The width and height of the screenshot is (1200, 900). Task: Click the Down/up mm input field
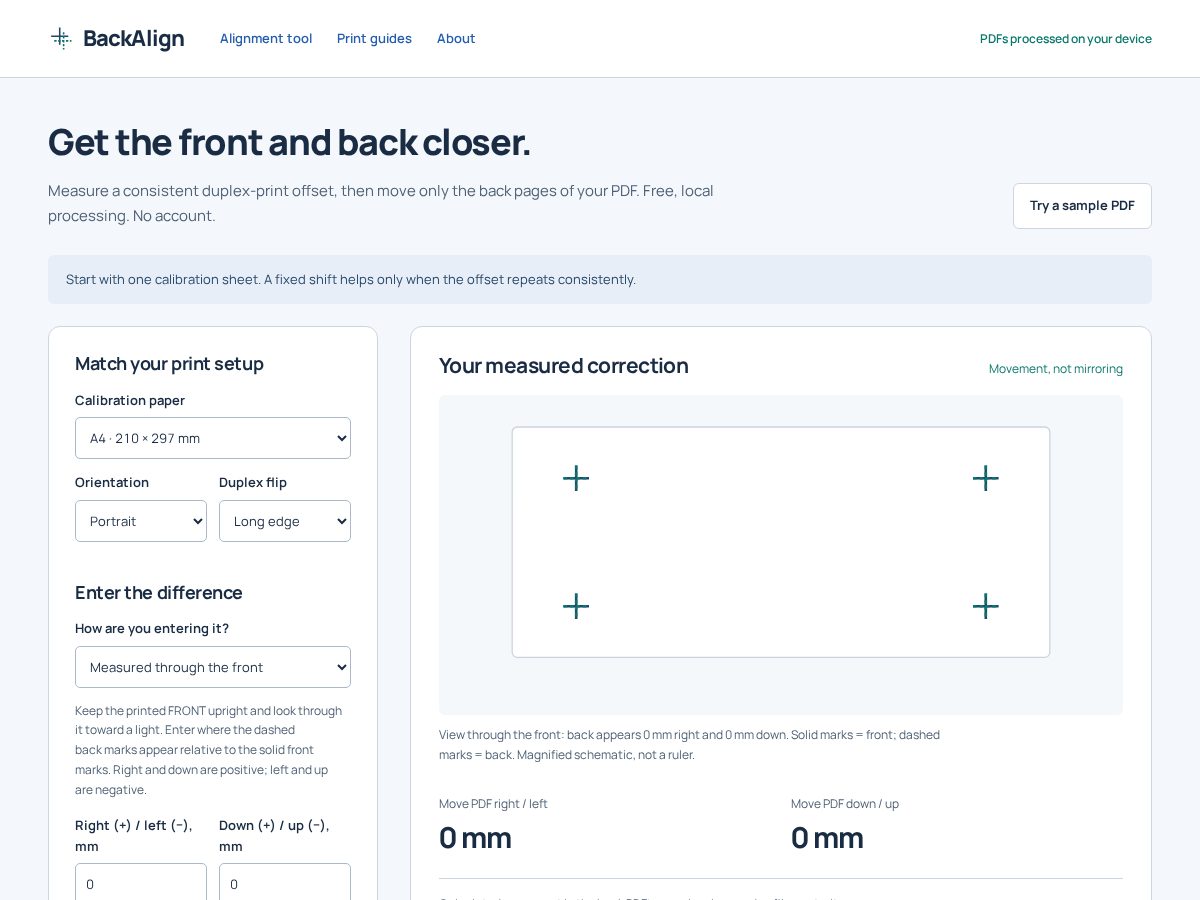pos(285,883)
